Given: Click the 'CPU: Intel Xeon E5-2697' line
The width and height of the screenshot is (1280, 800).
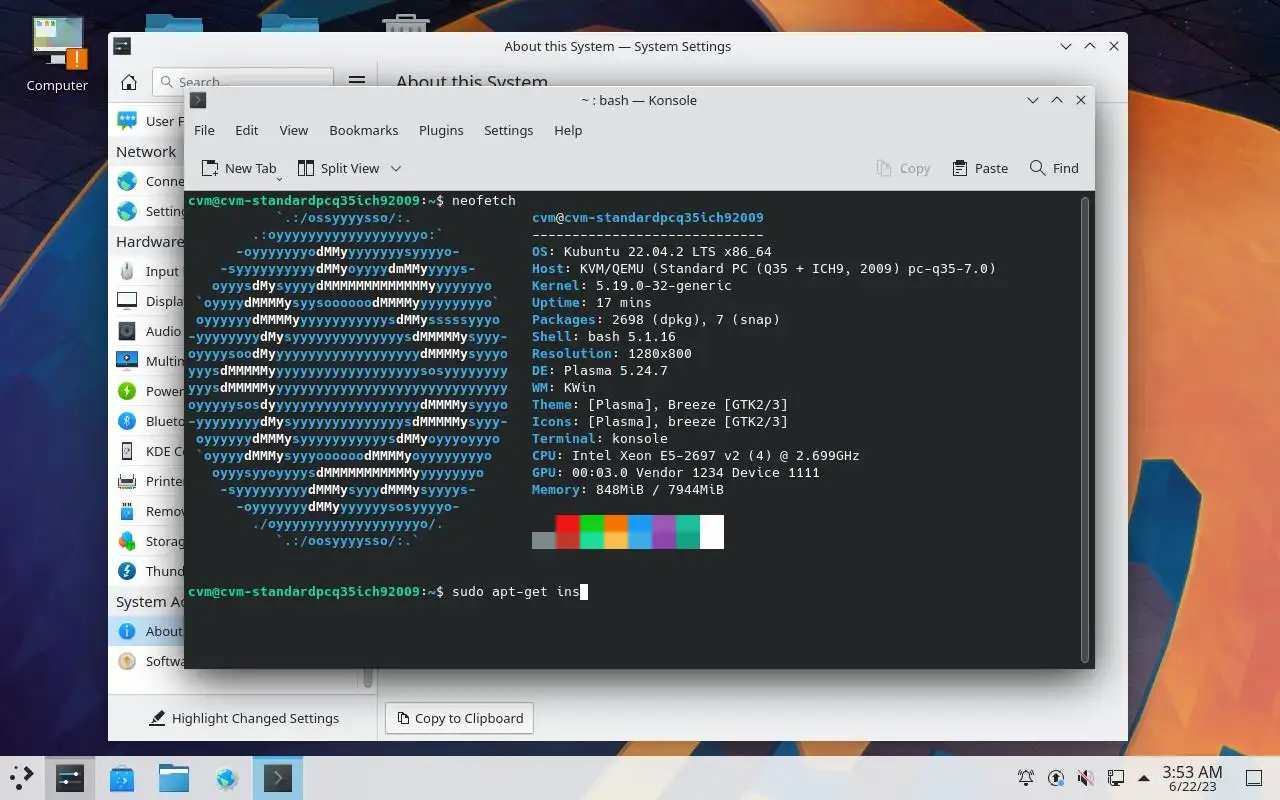Looking at the screenshot, I should [x=695, y=455].
